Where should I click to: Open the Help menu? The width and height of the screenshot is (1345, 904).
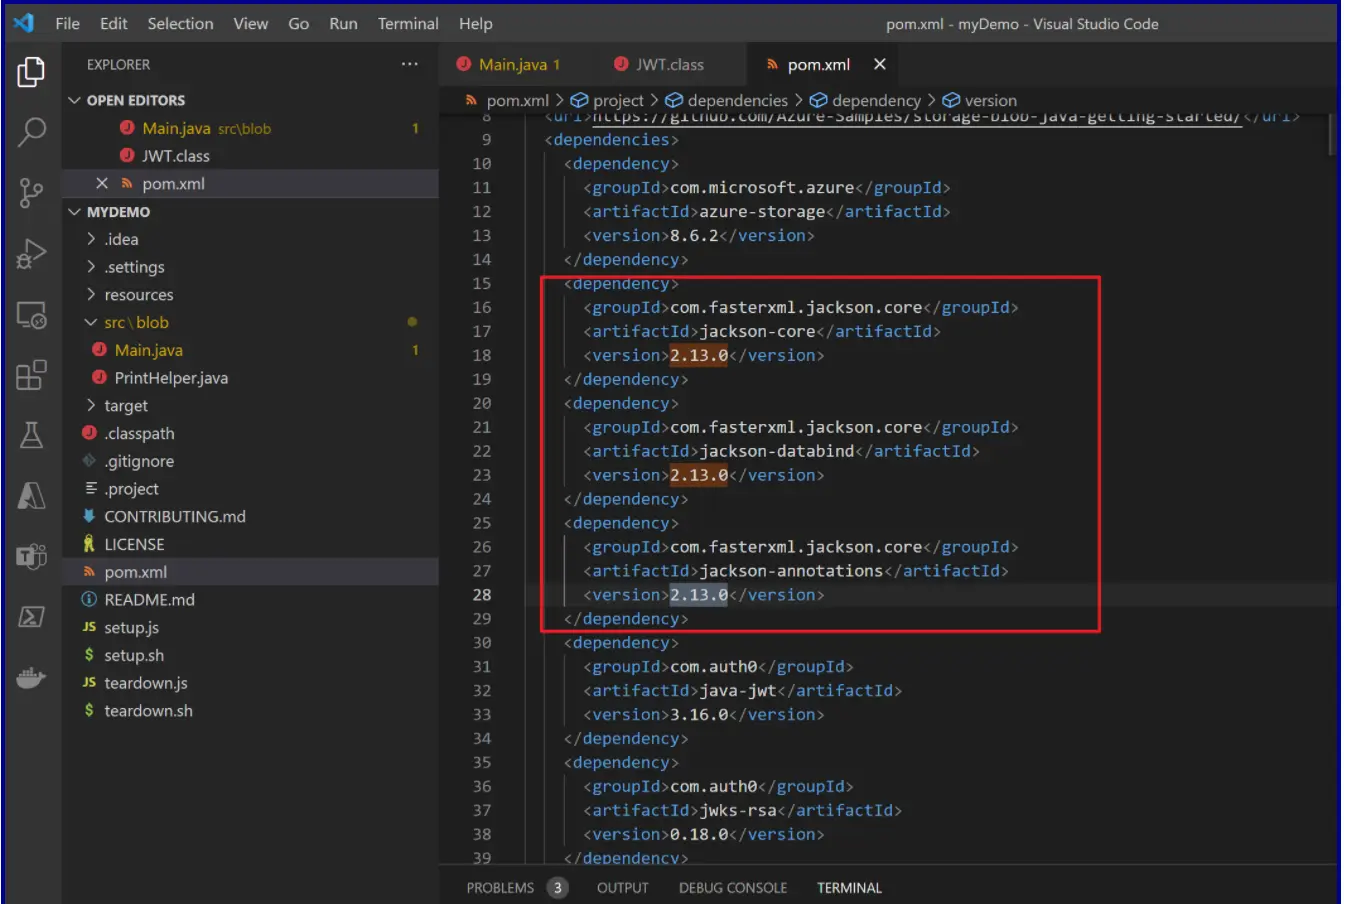click(x=475, y=23)
